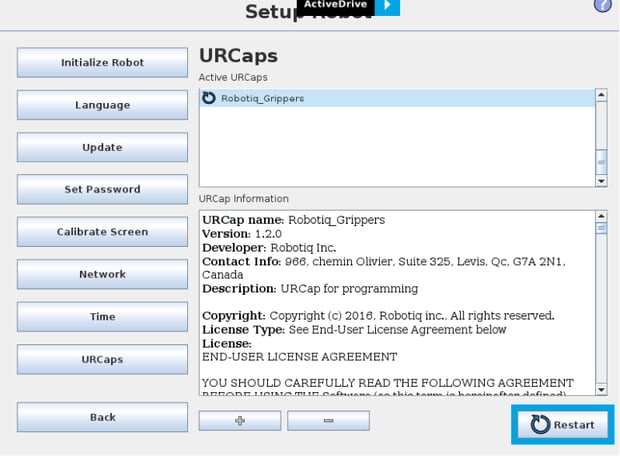Select the URCaps menu button
This screenshot has width=620, height=457.
click(x=102, y=359)
